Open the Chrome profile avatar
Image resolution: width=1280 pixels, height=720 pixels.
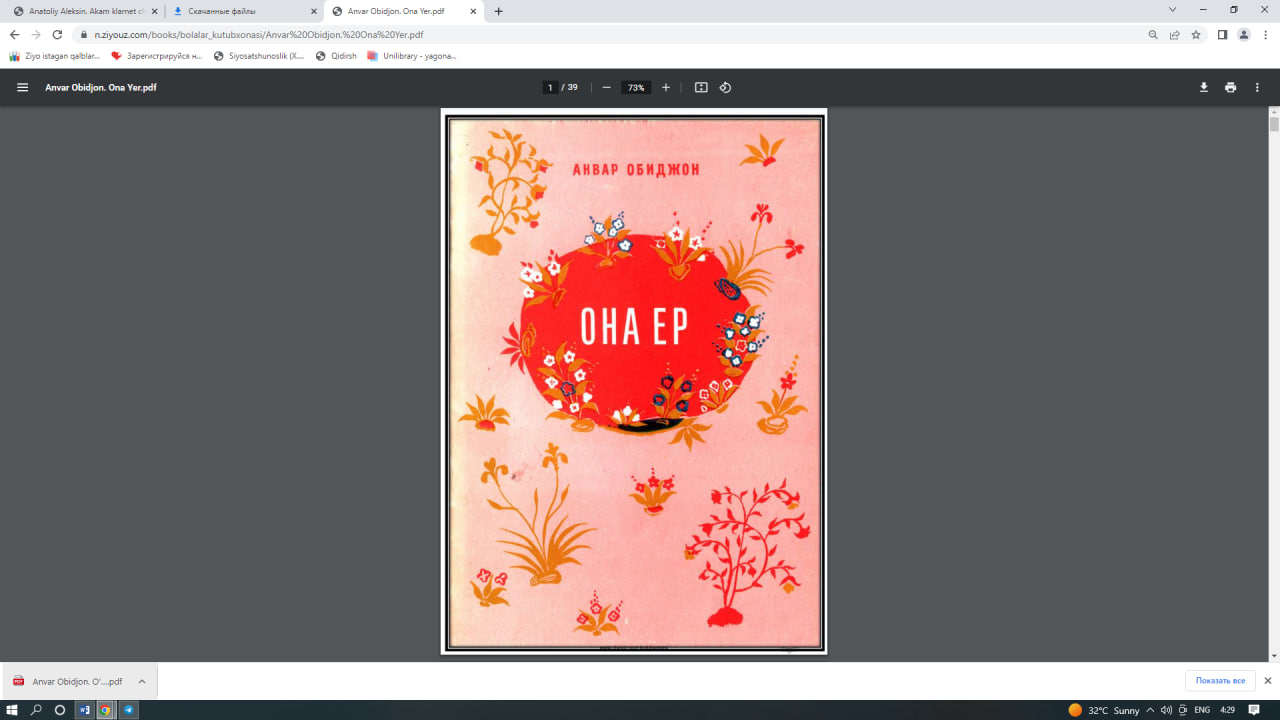pyautogui.click(x=1244, y=34)
